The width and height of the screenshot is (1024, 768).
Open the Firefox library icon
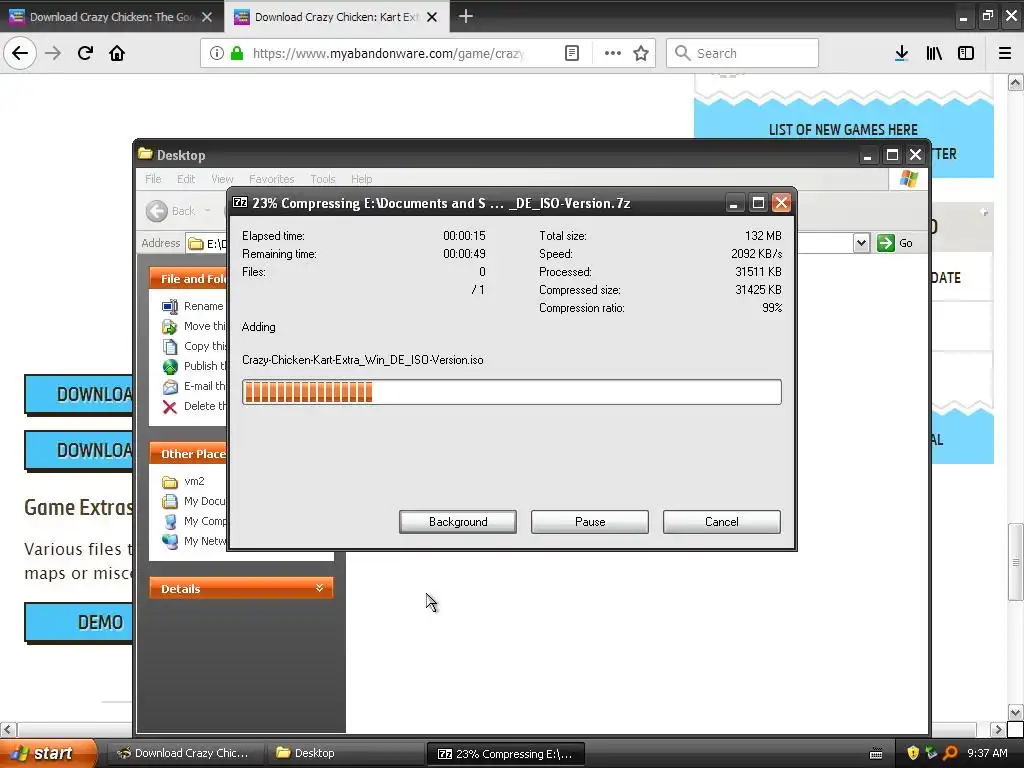[934, 53]
